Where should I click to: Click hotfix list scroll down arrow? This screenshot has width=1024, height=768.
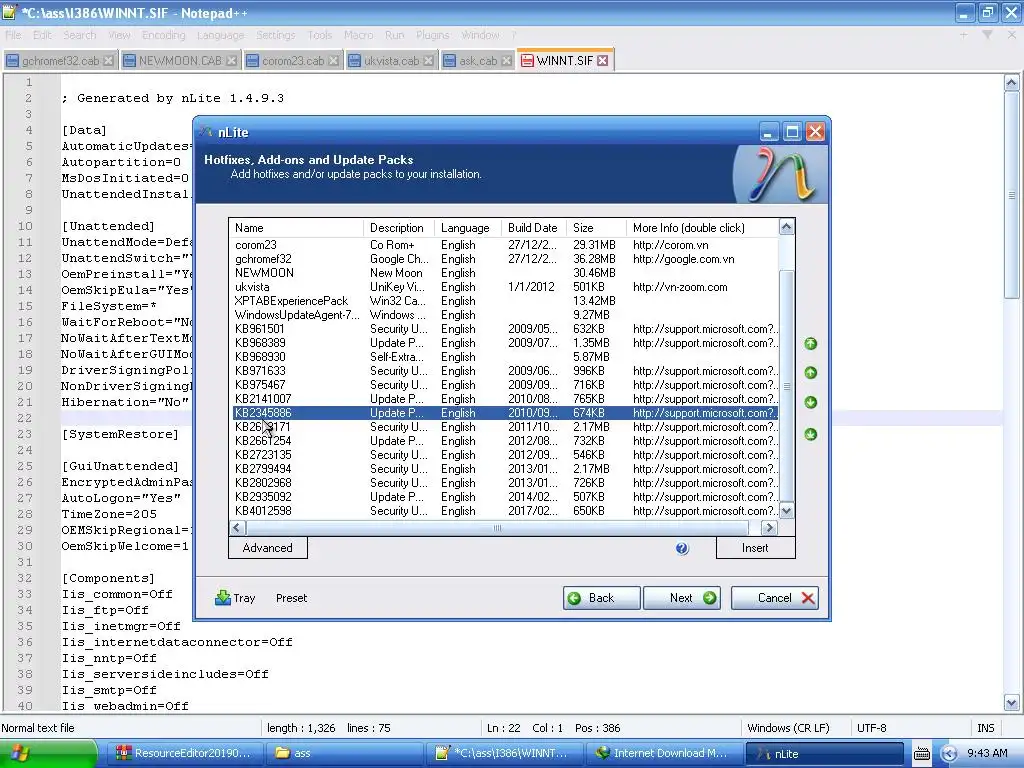[x=786, y=511]
